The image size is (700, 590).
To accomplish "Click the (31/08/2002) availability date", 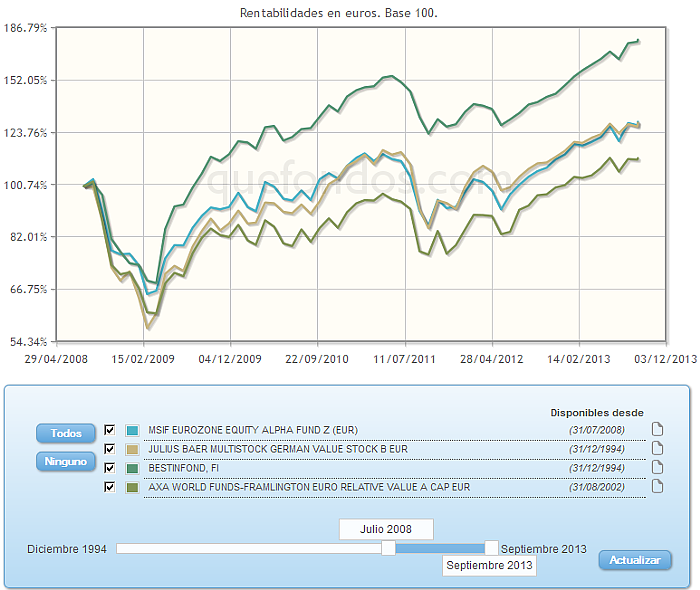I will tap(596, 487).
